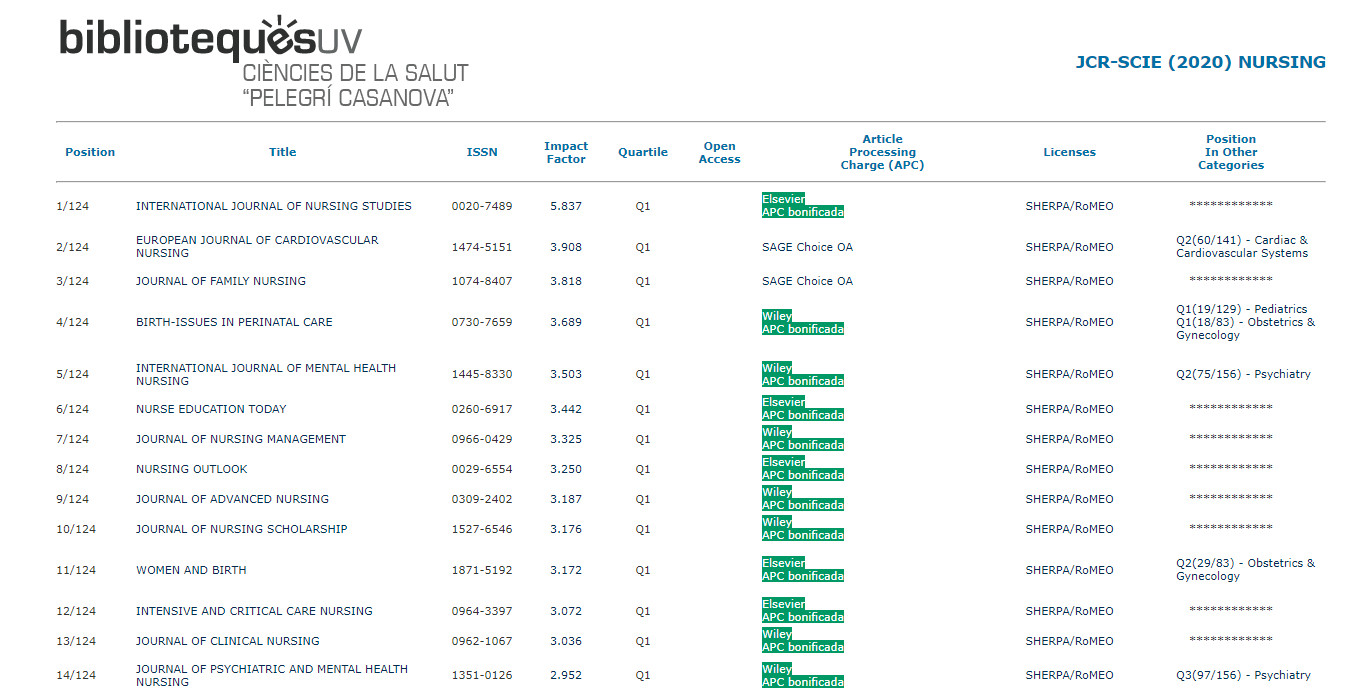1357x700 pixels.
Task: Open SHERPA/RoMEO link for Journal of Family Nursing
Action: [x=1069, y=281]
